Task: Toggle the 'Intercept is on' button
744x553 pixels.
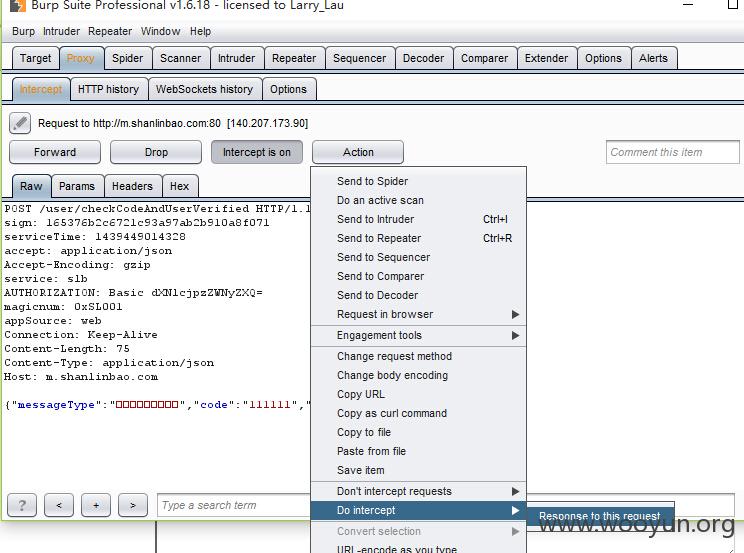Action: pyautogui.click(x=257, y=152)
